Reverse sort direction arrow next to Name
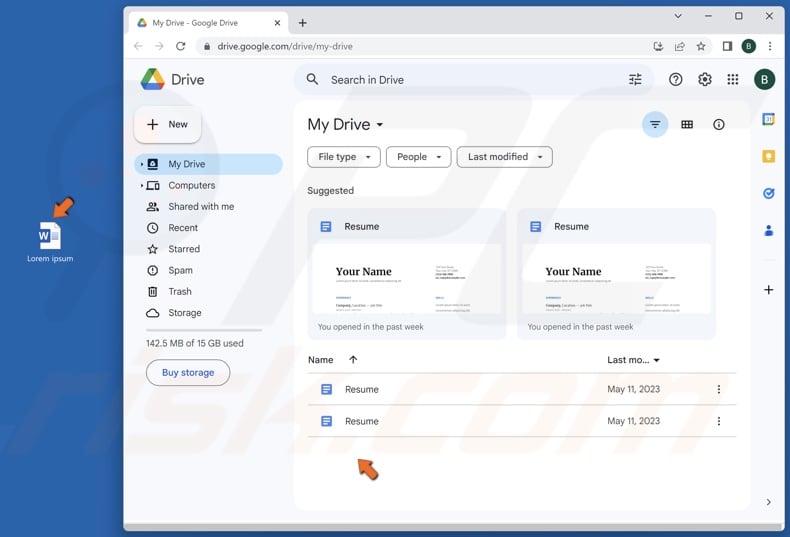 [x=353, y=360]
